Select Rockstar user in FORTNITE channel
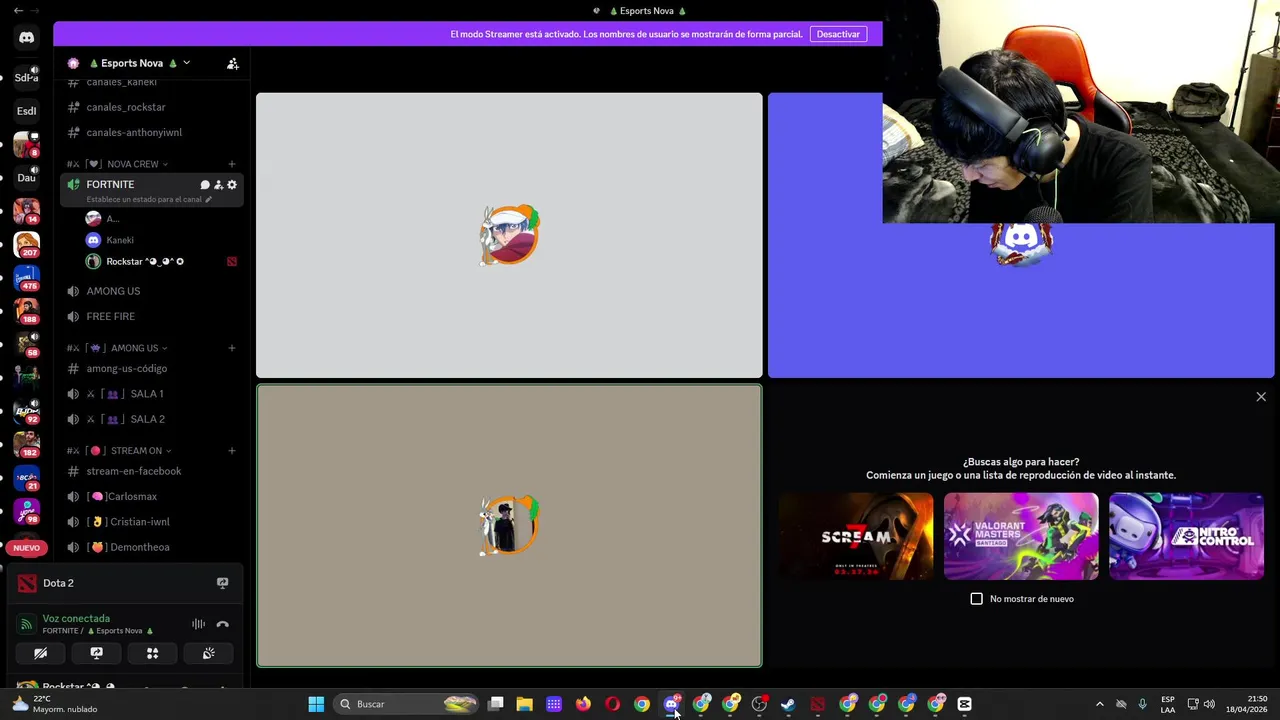 pos(162,262)
